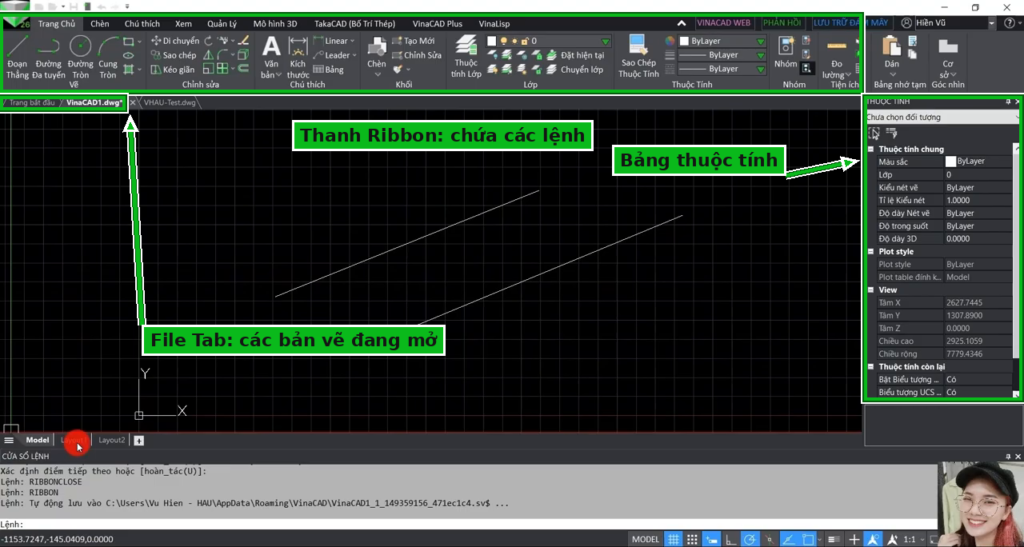This screenshot has width=1024, height=547.
Task: Select the Đường Tròn circle tool
Action: coord(80,57)
